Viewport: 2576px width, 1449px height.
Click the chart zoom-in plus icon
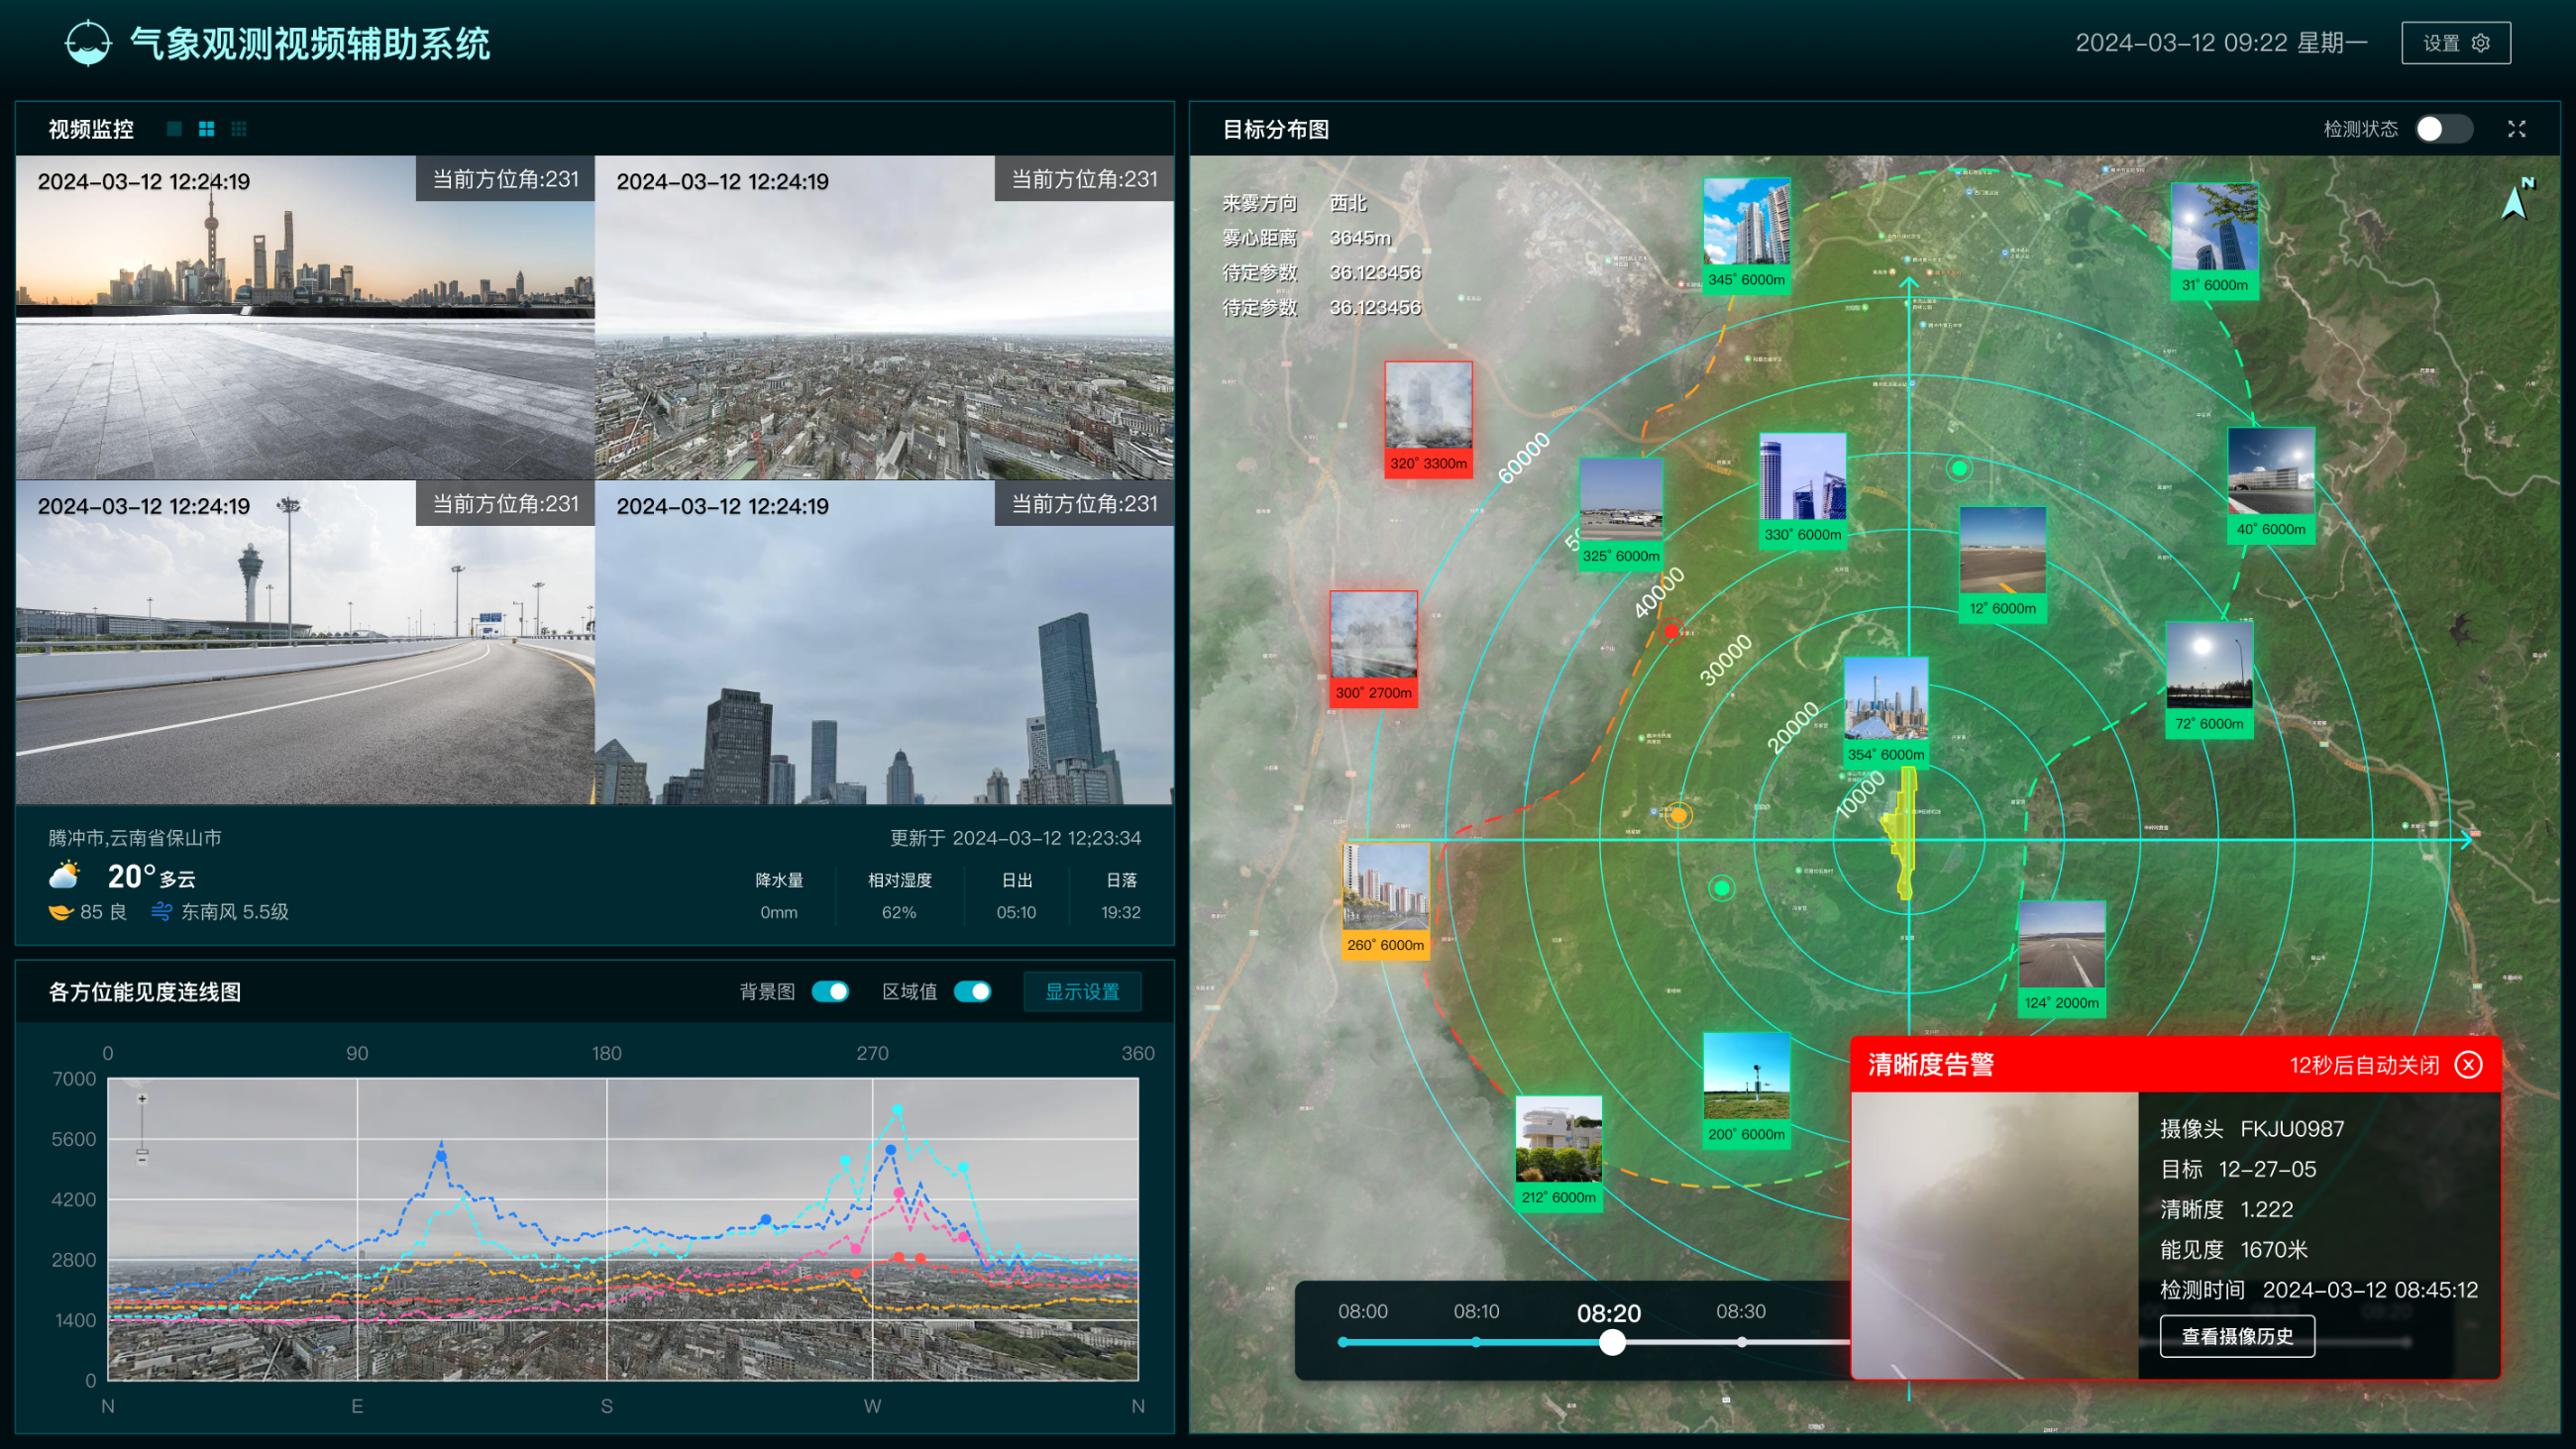pos(142,1098)
